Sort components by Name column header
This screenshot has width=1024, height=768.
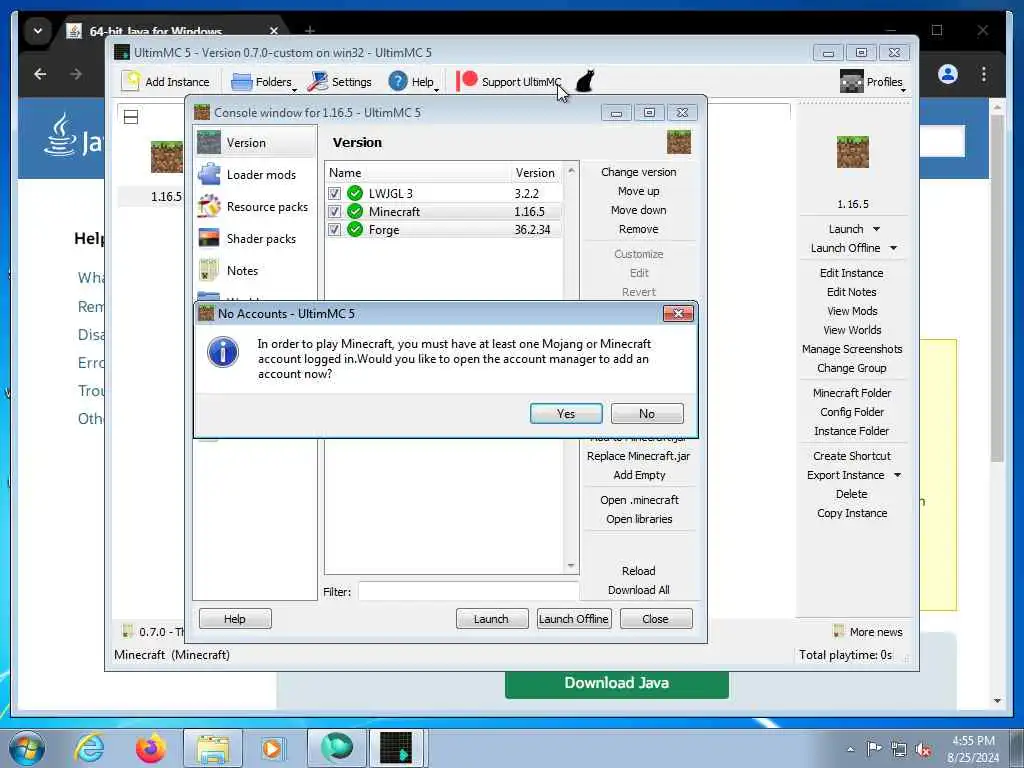[418, 172]
